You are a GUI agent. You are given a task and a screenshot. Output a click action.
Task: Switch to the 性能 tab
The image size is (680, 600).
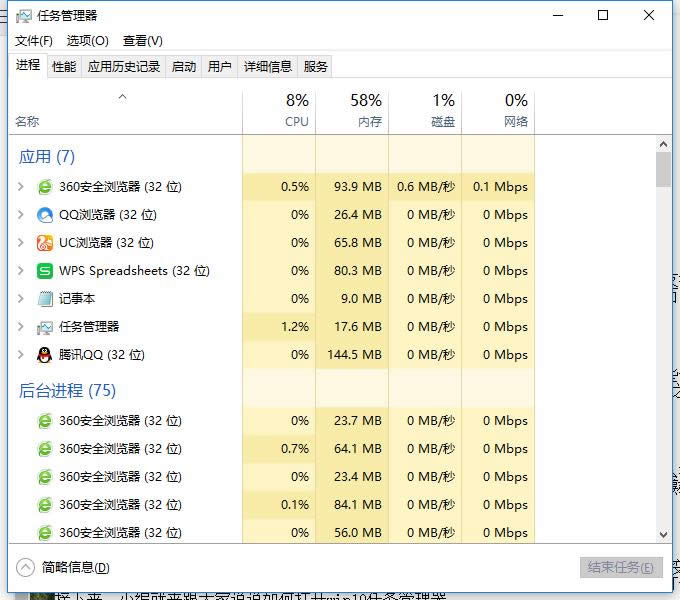tap(64, 66)
